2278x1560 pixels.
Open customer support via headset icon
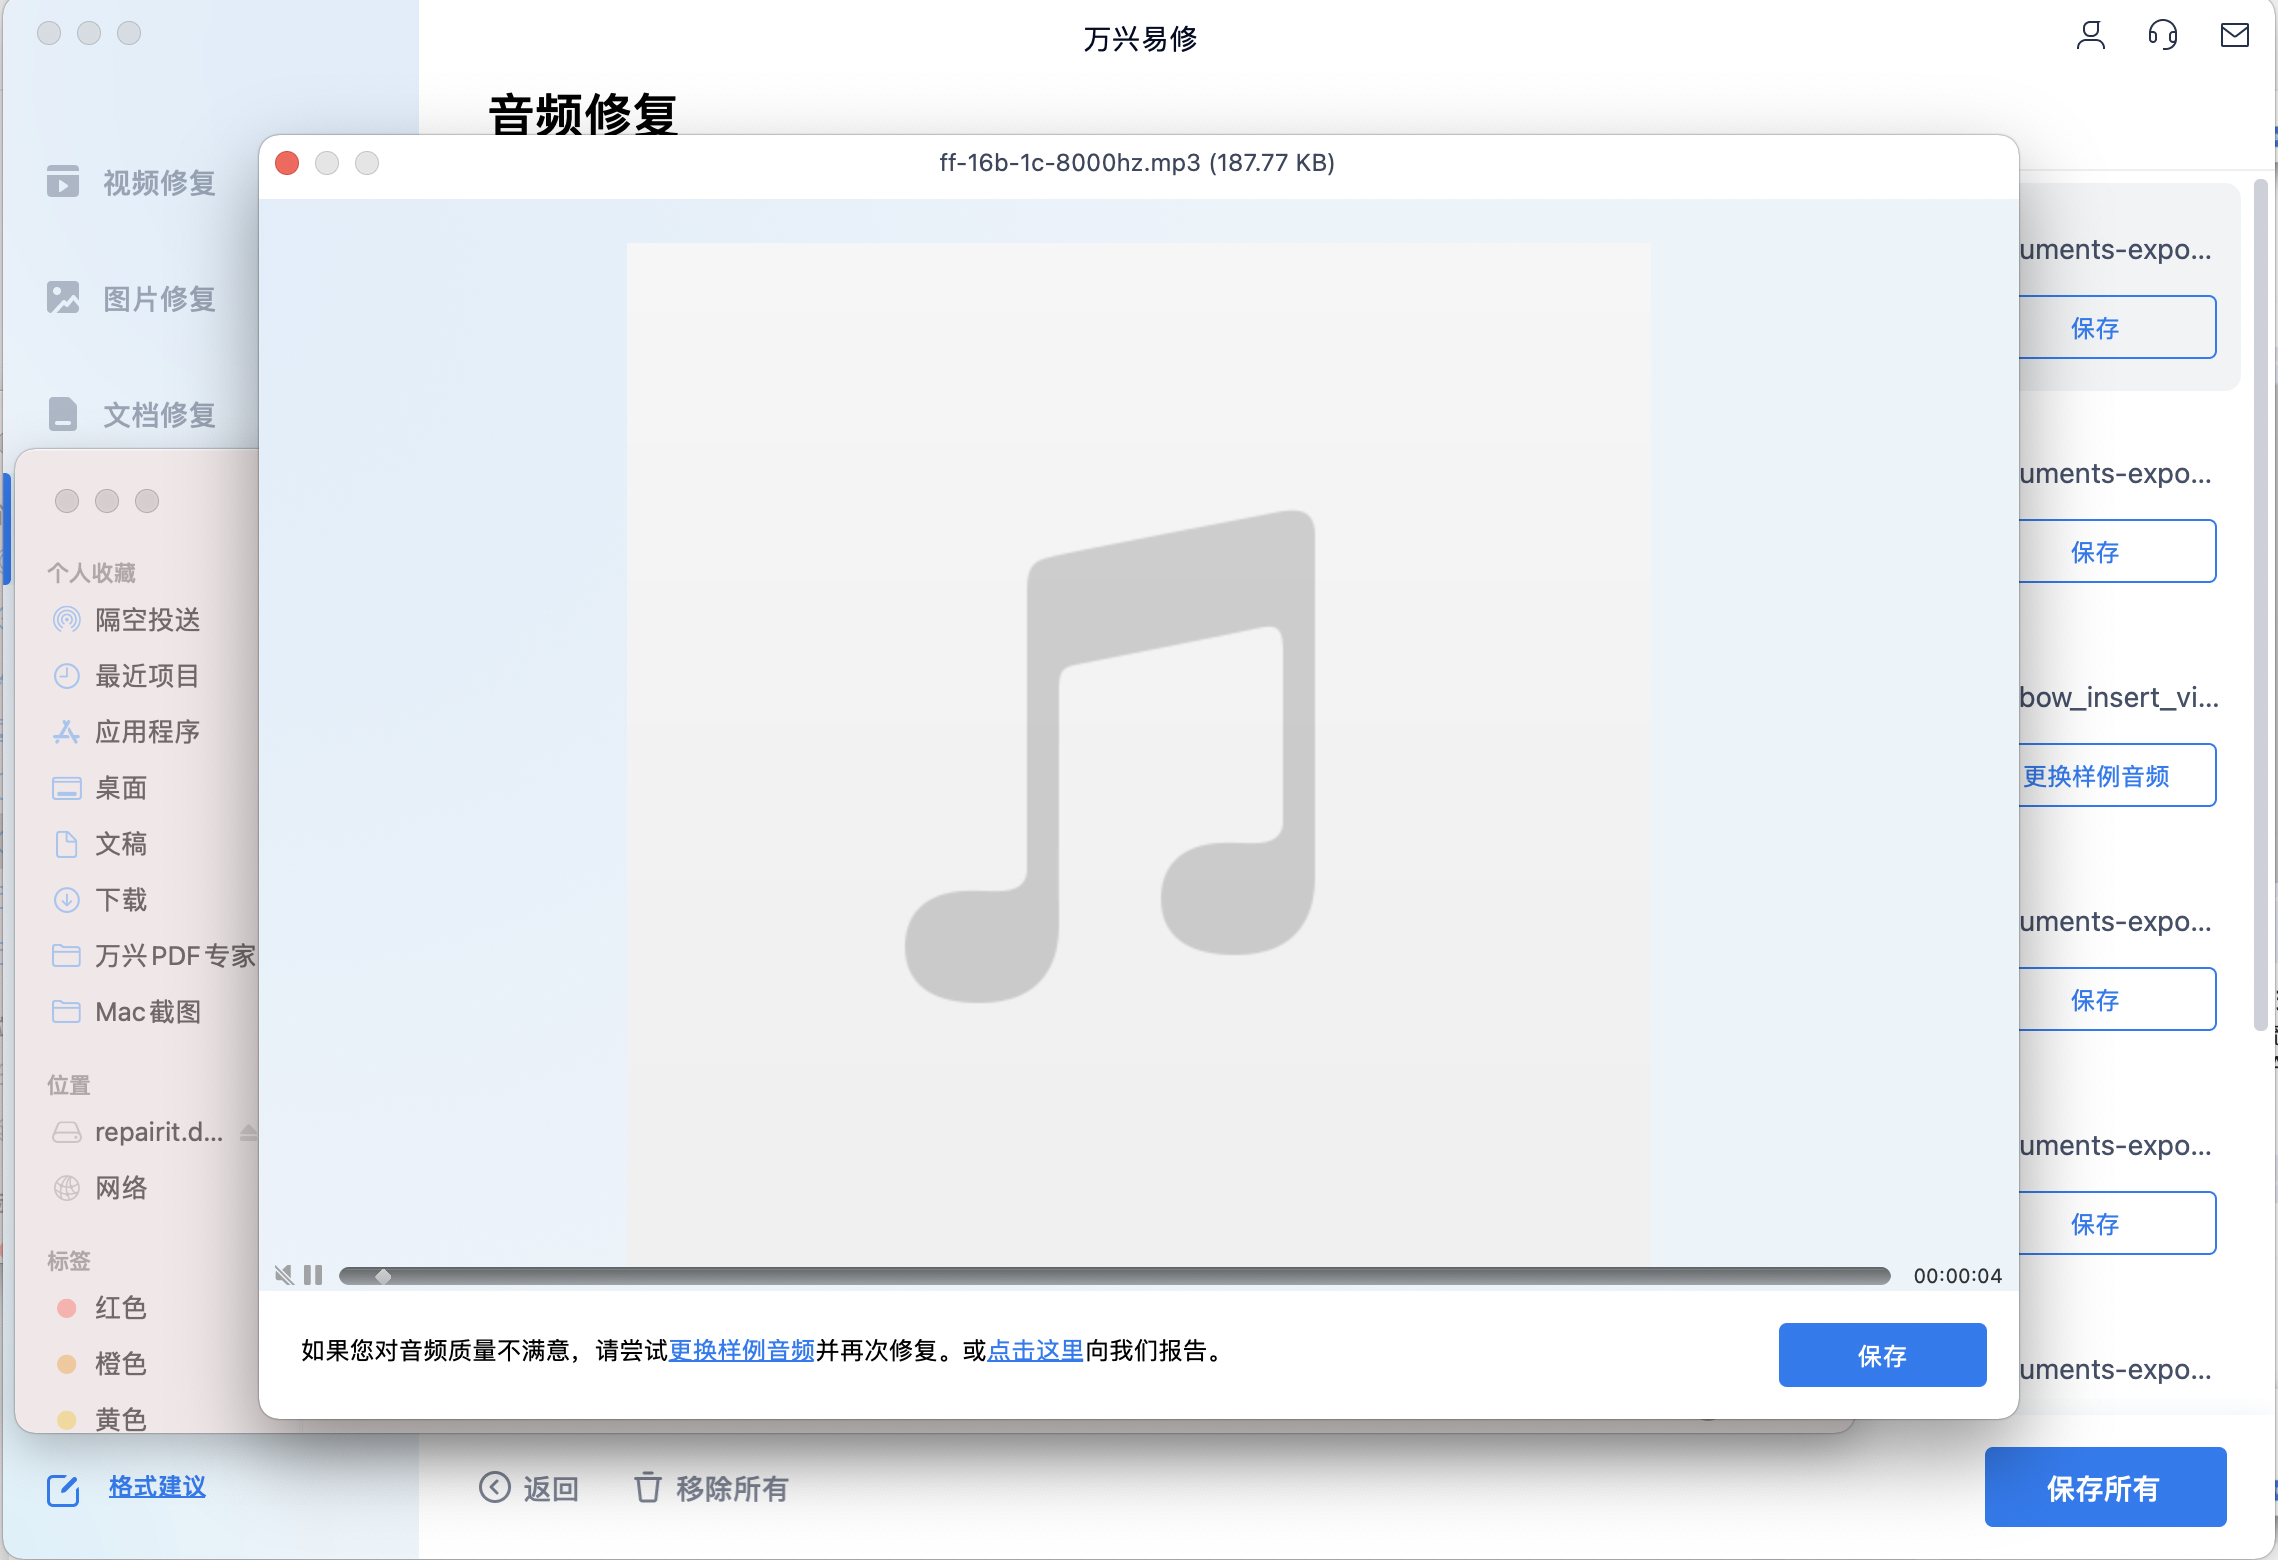2162,35
